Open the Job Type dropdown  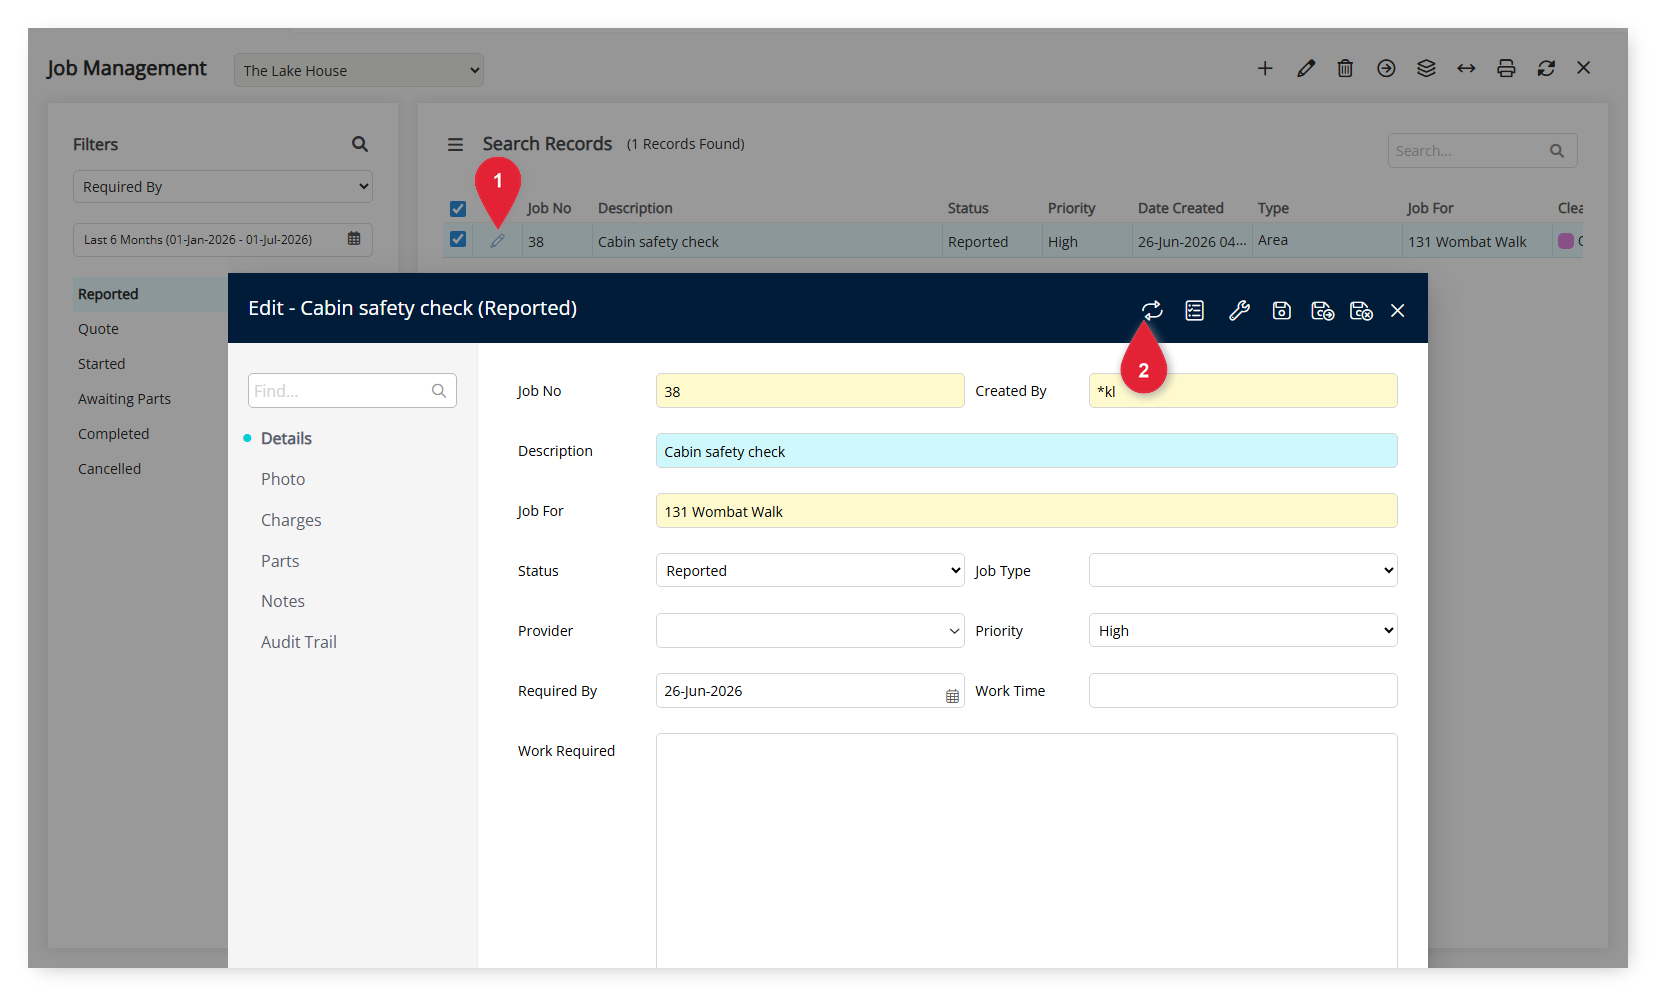pos(1243,570)
